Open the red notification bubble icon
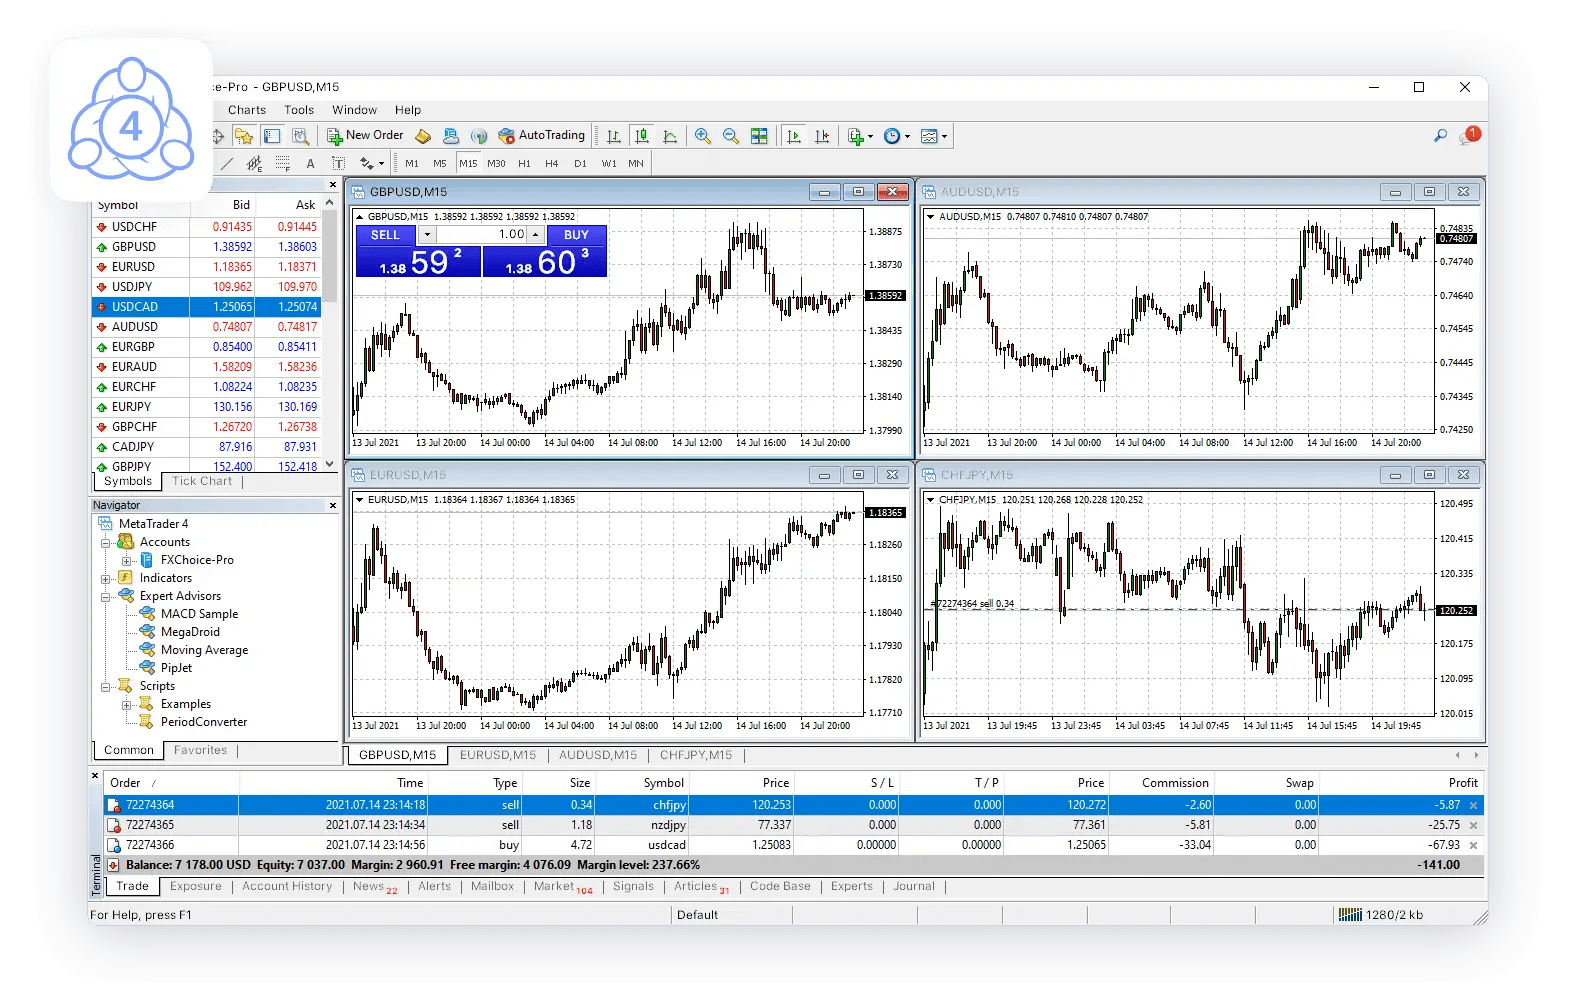This screenshot has width=1576, height=1000. 1470,135
